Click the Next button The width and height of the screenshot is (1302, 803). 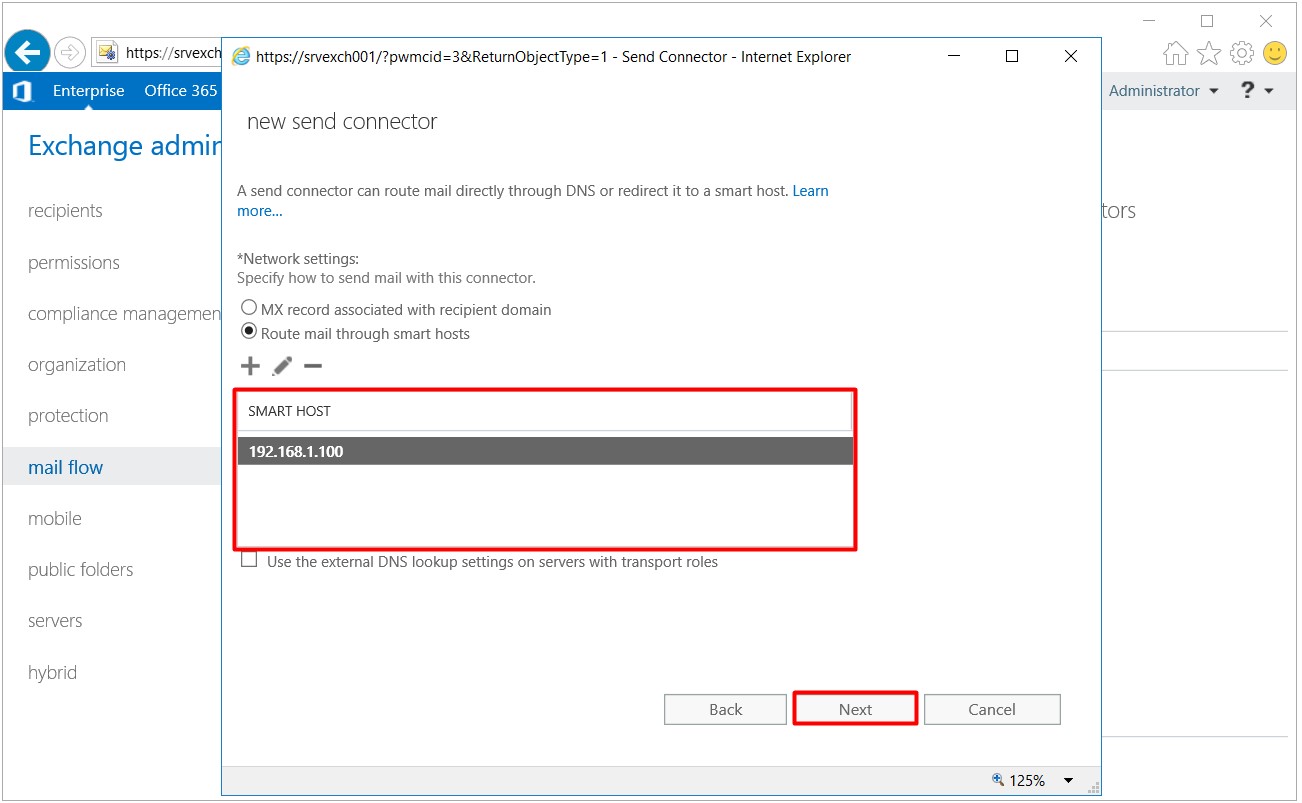(x=855, y=709)
